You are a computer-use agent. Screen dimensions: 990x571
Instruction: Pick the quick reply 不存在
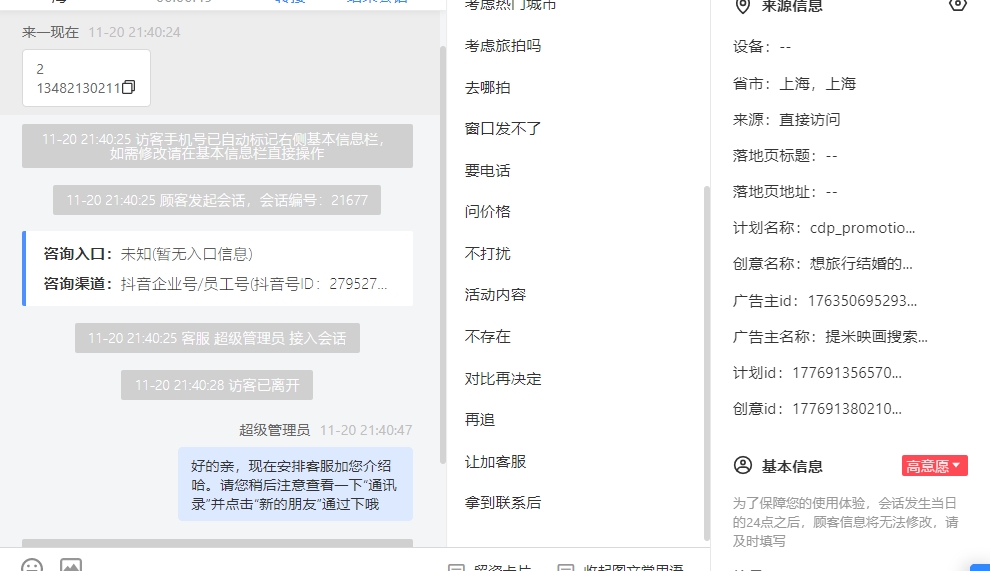point(487,337)
